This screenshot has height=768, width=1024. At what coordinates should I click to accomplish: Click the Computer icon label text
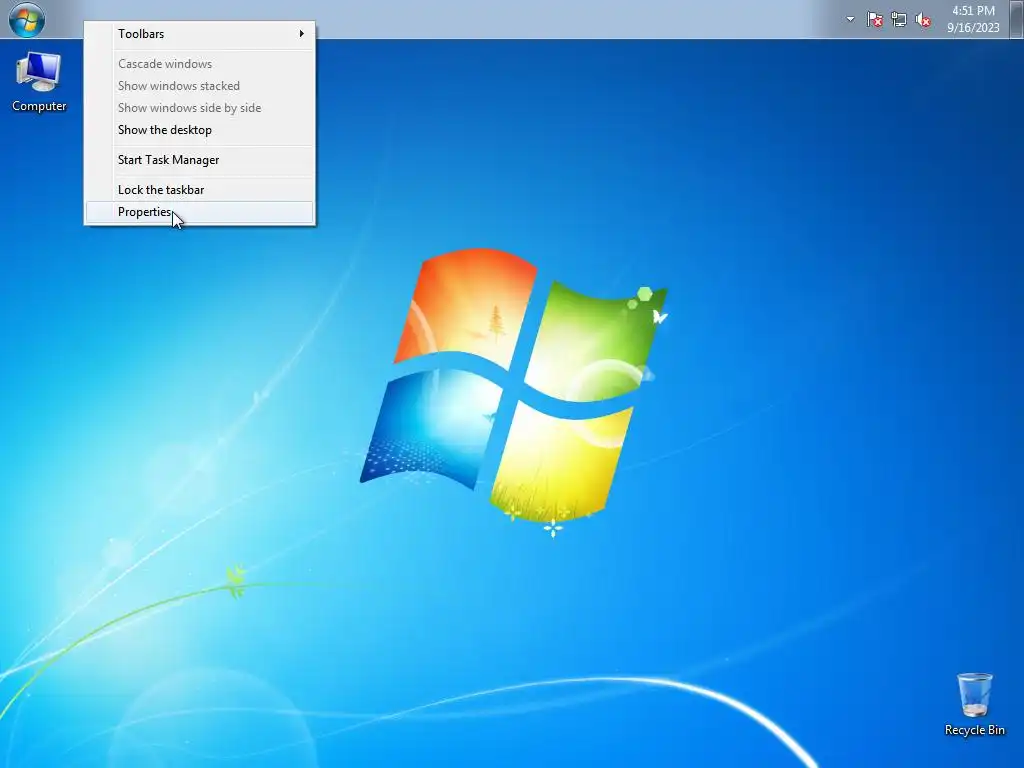pos(39,106)
